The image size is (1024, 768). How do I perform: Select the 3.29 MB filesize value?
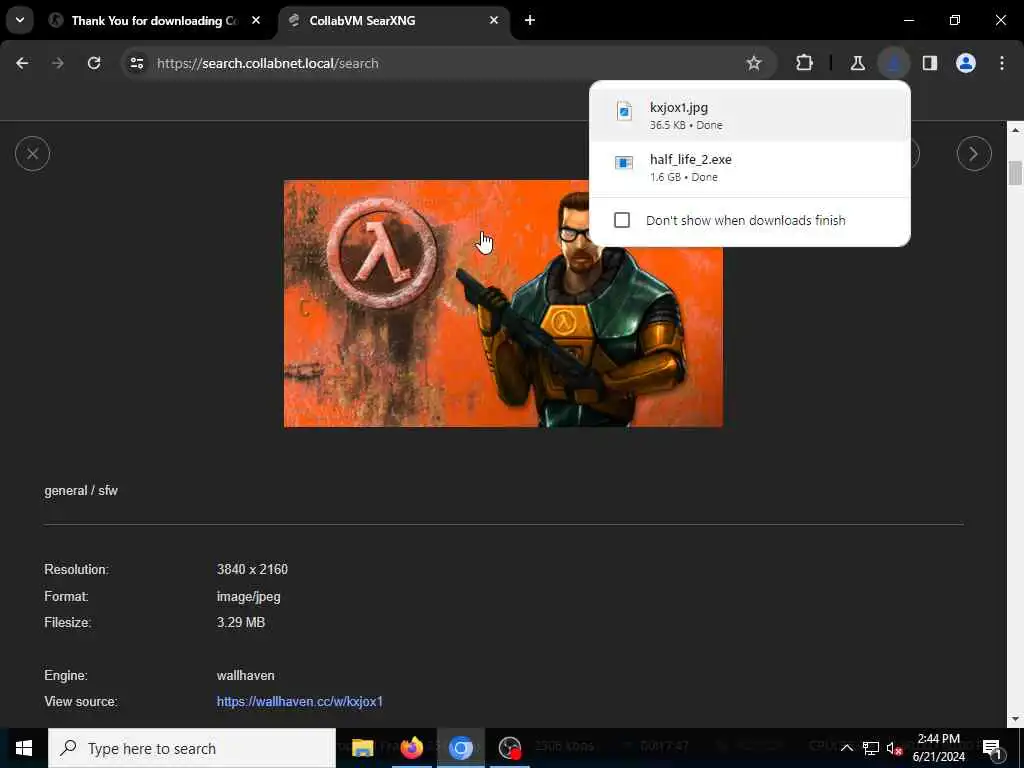[x=241, y=622]
